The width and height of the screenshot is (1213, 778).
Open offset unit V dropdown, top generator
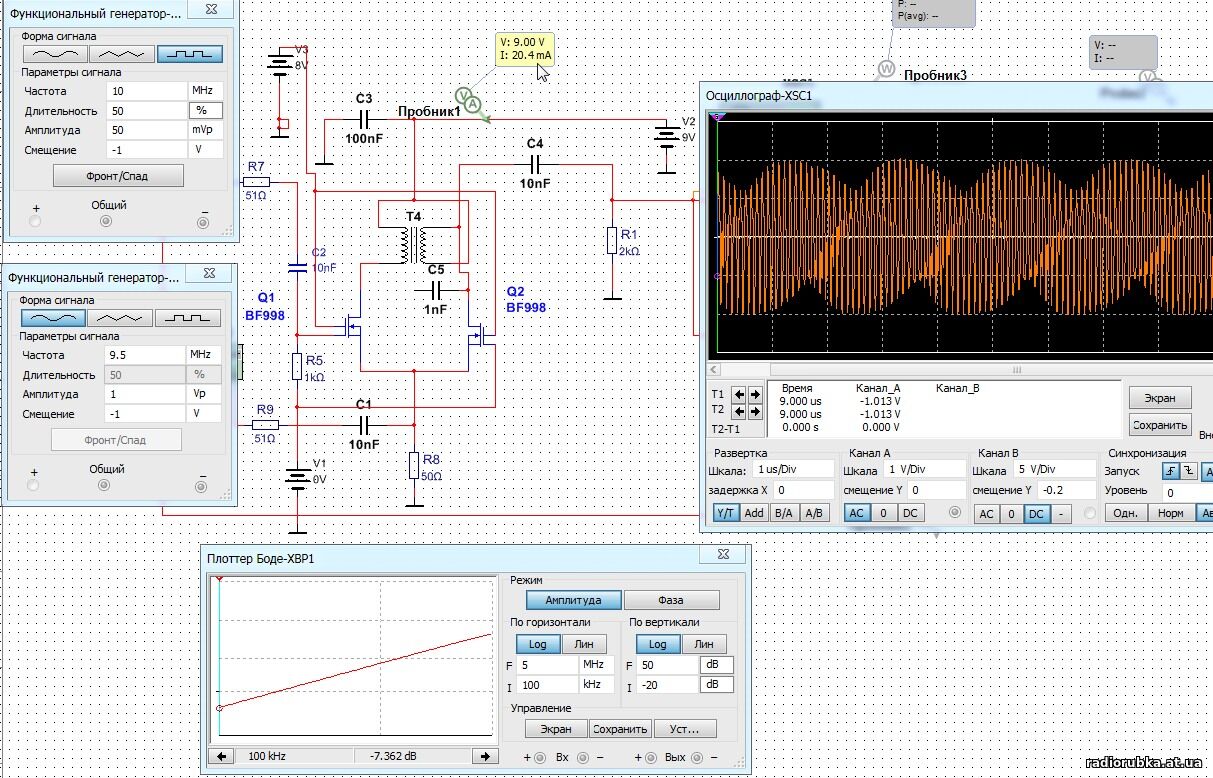(205, 149)
